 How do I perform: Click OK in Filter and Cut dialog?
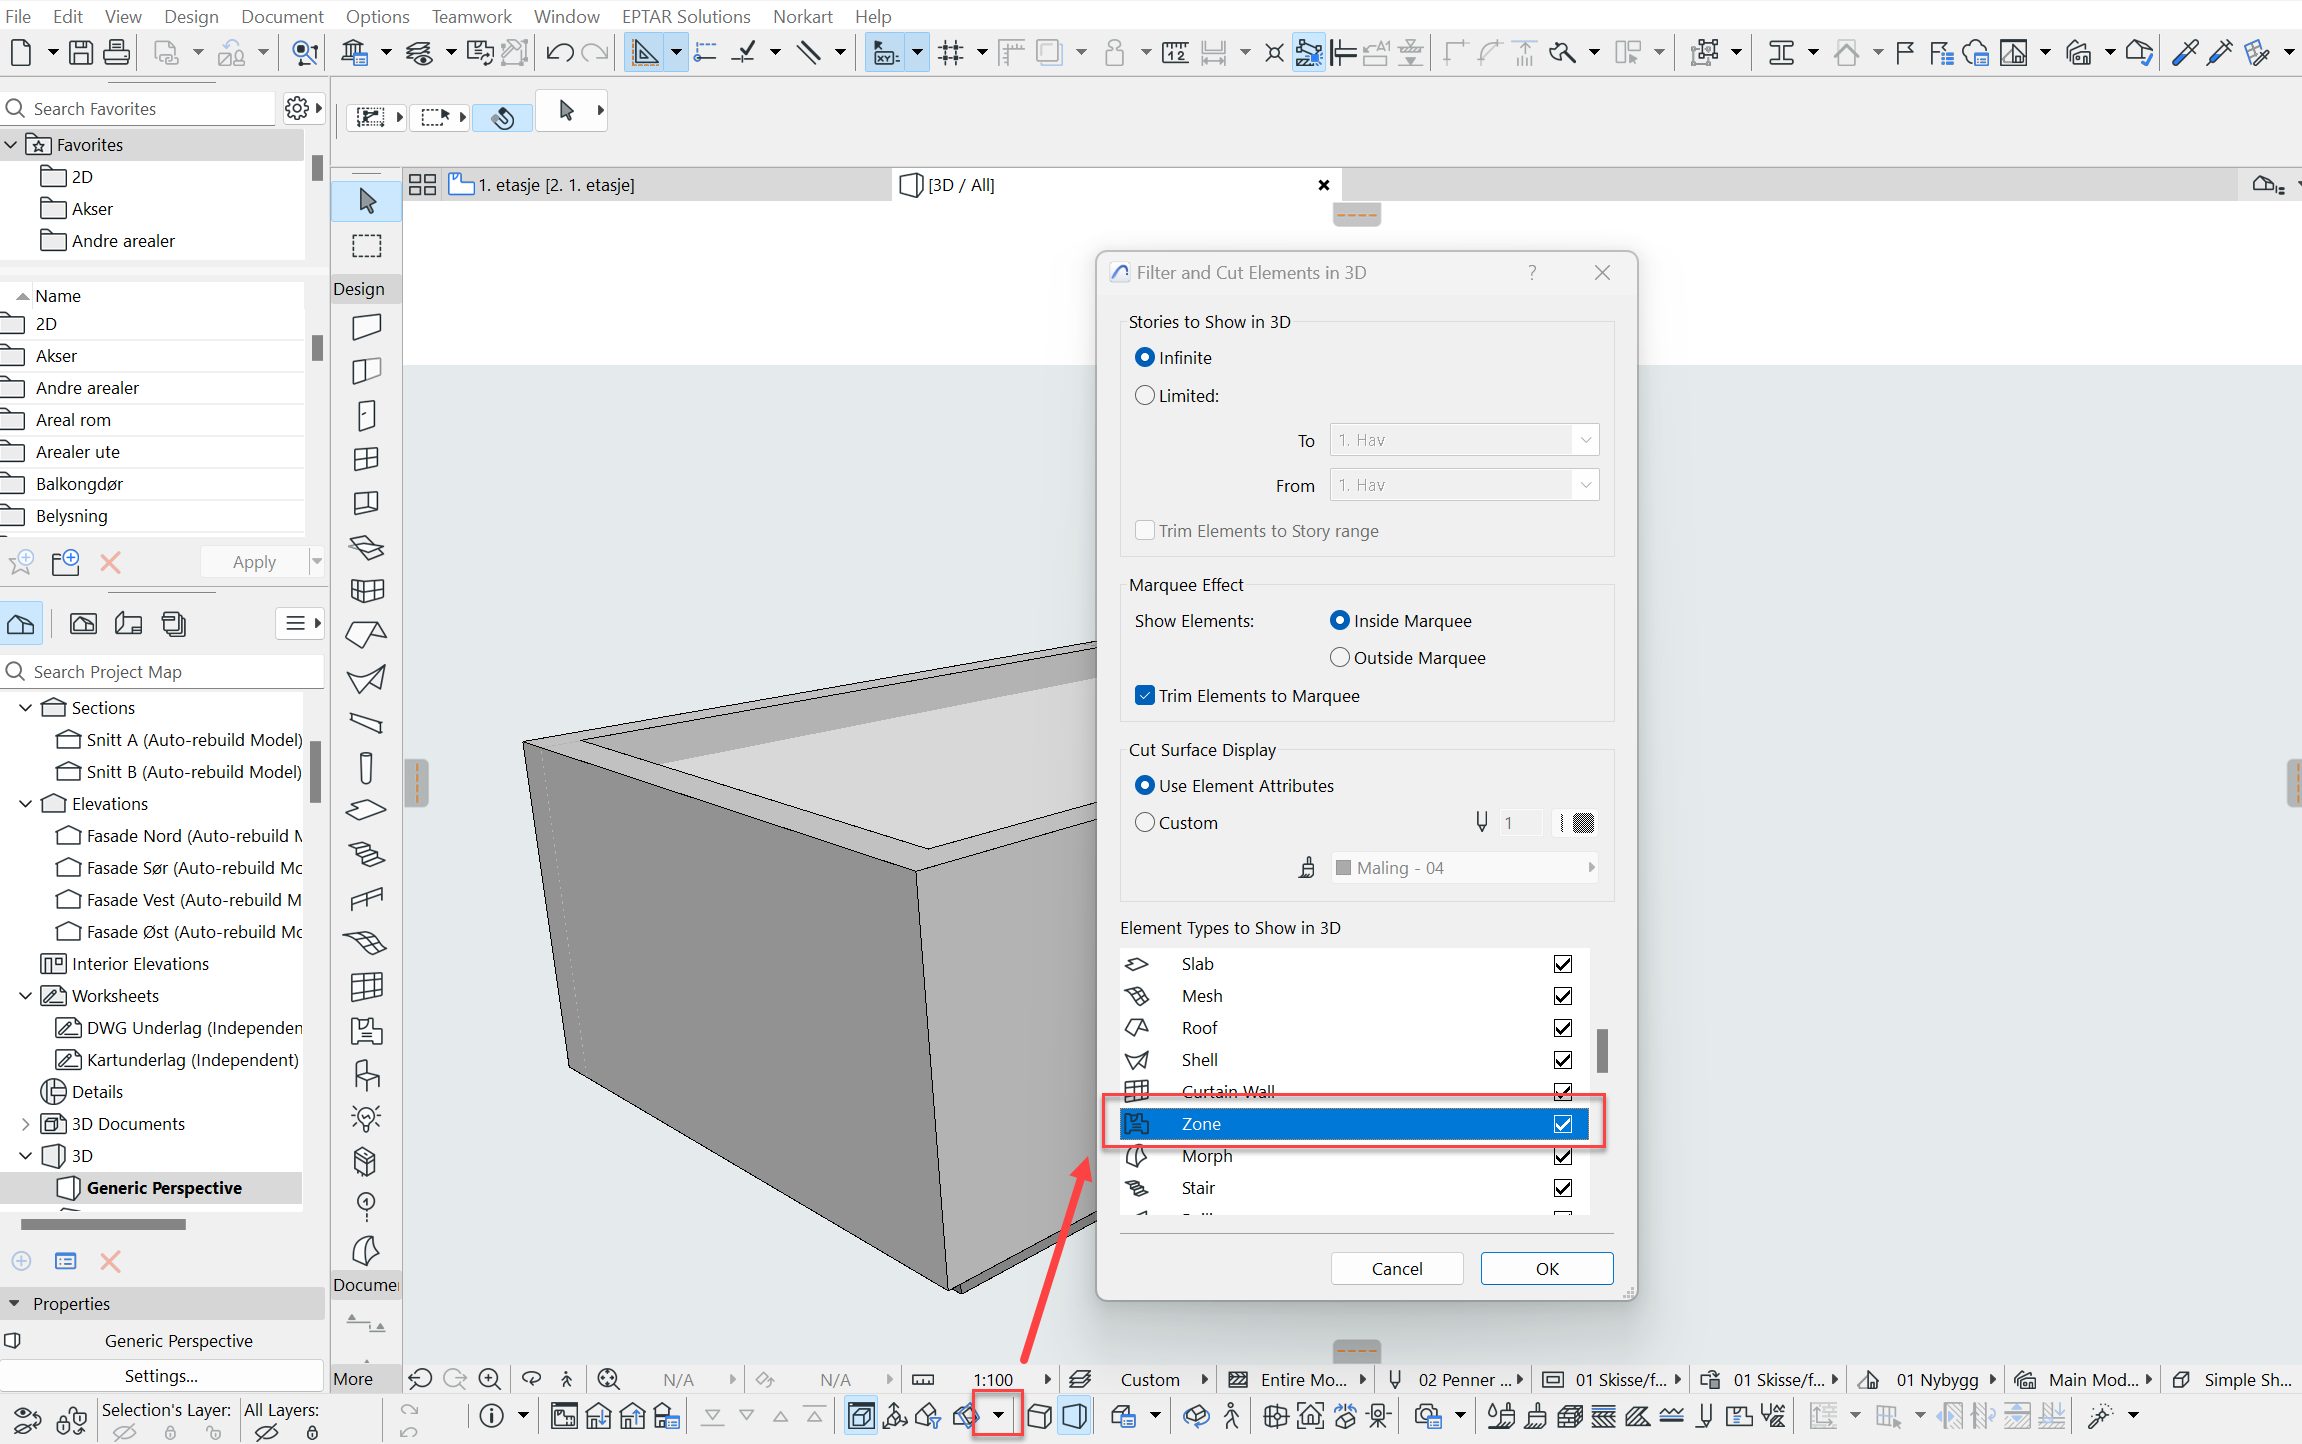pyautogui.click(x=1546, y=1268)
